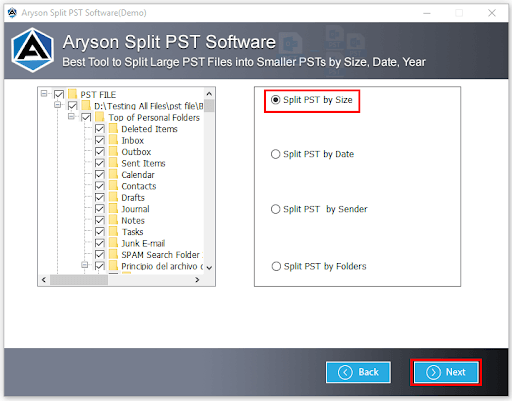Click the PST FILE folder icon
The width and height of the screenshot is (512, 401).
73,94
